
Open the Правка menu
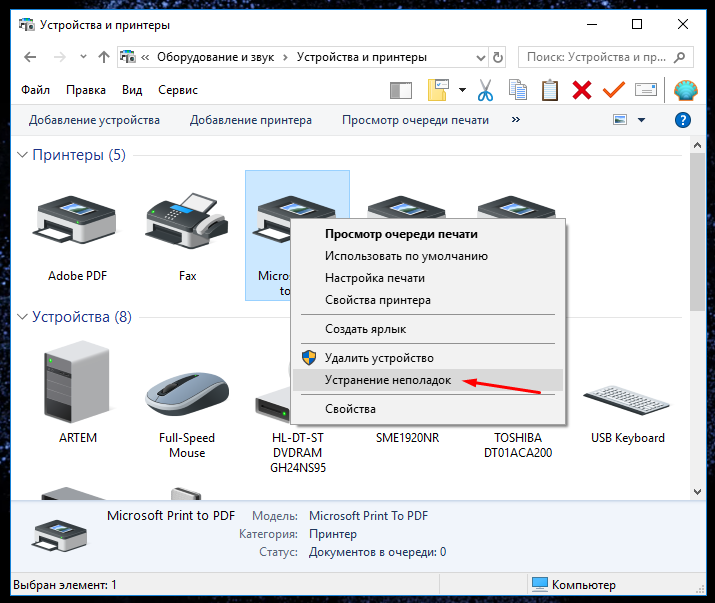(86, 90)
